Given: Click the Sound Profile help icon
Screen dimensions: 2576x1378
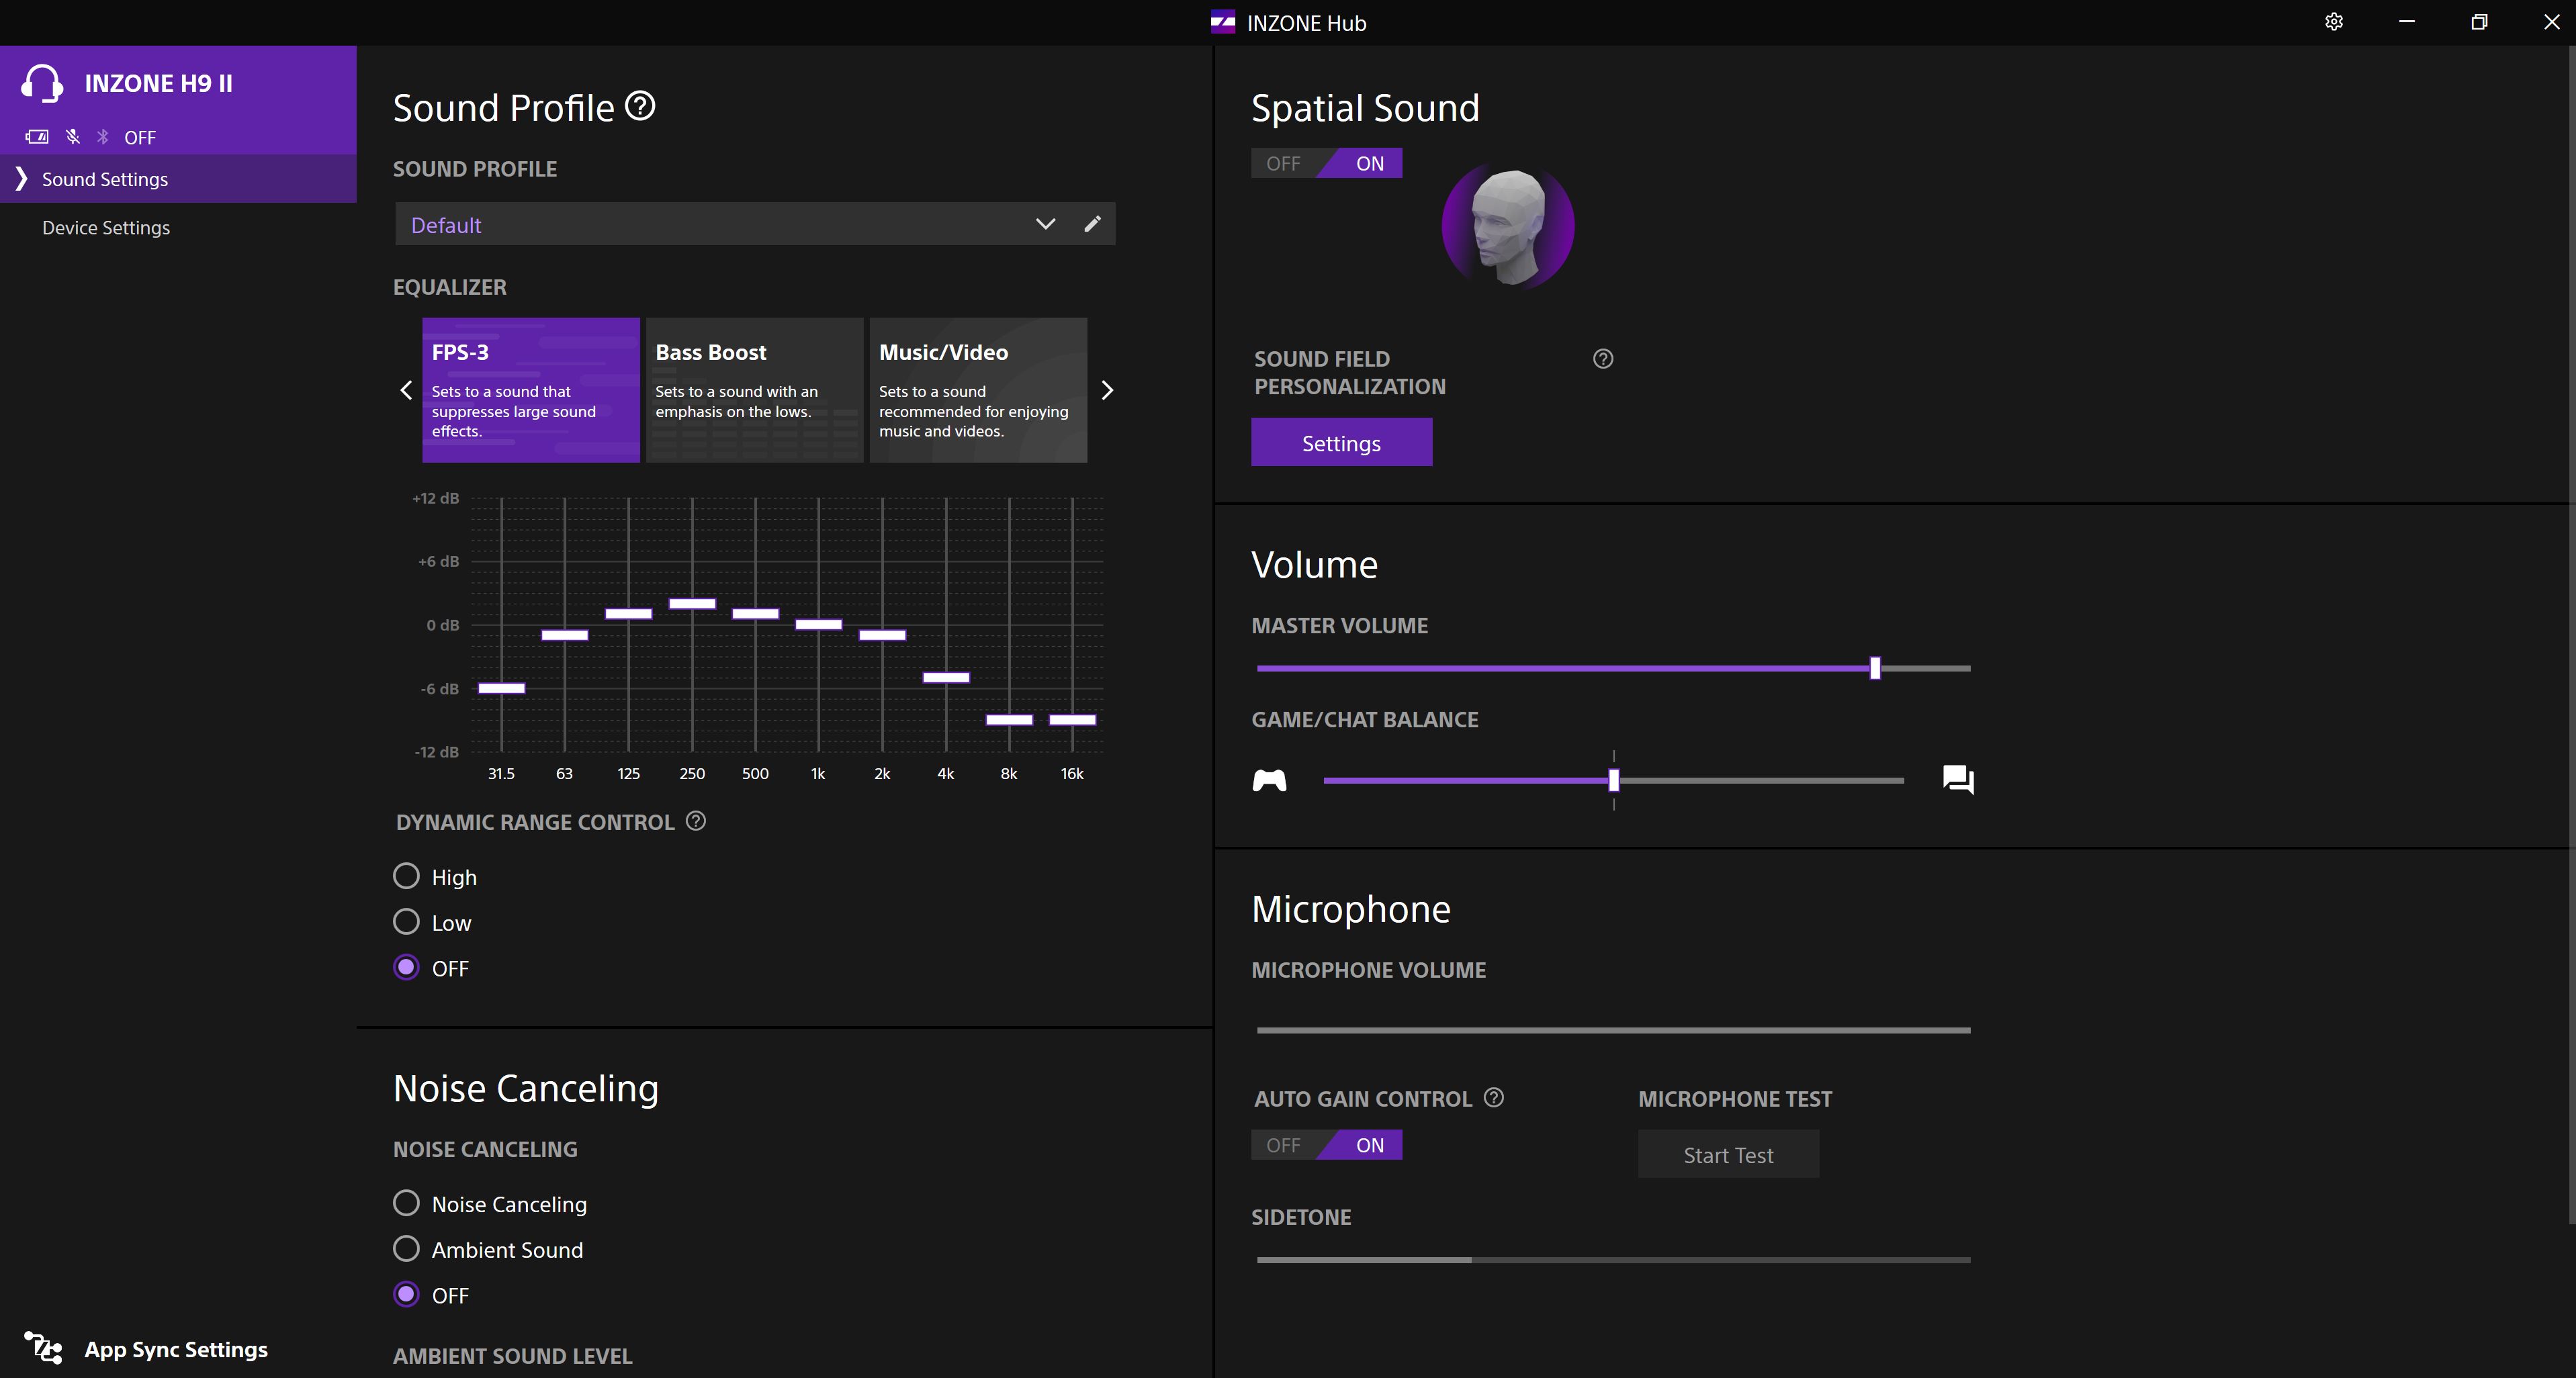Looking at the screenshot, I should pos(640,105).
